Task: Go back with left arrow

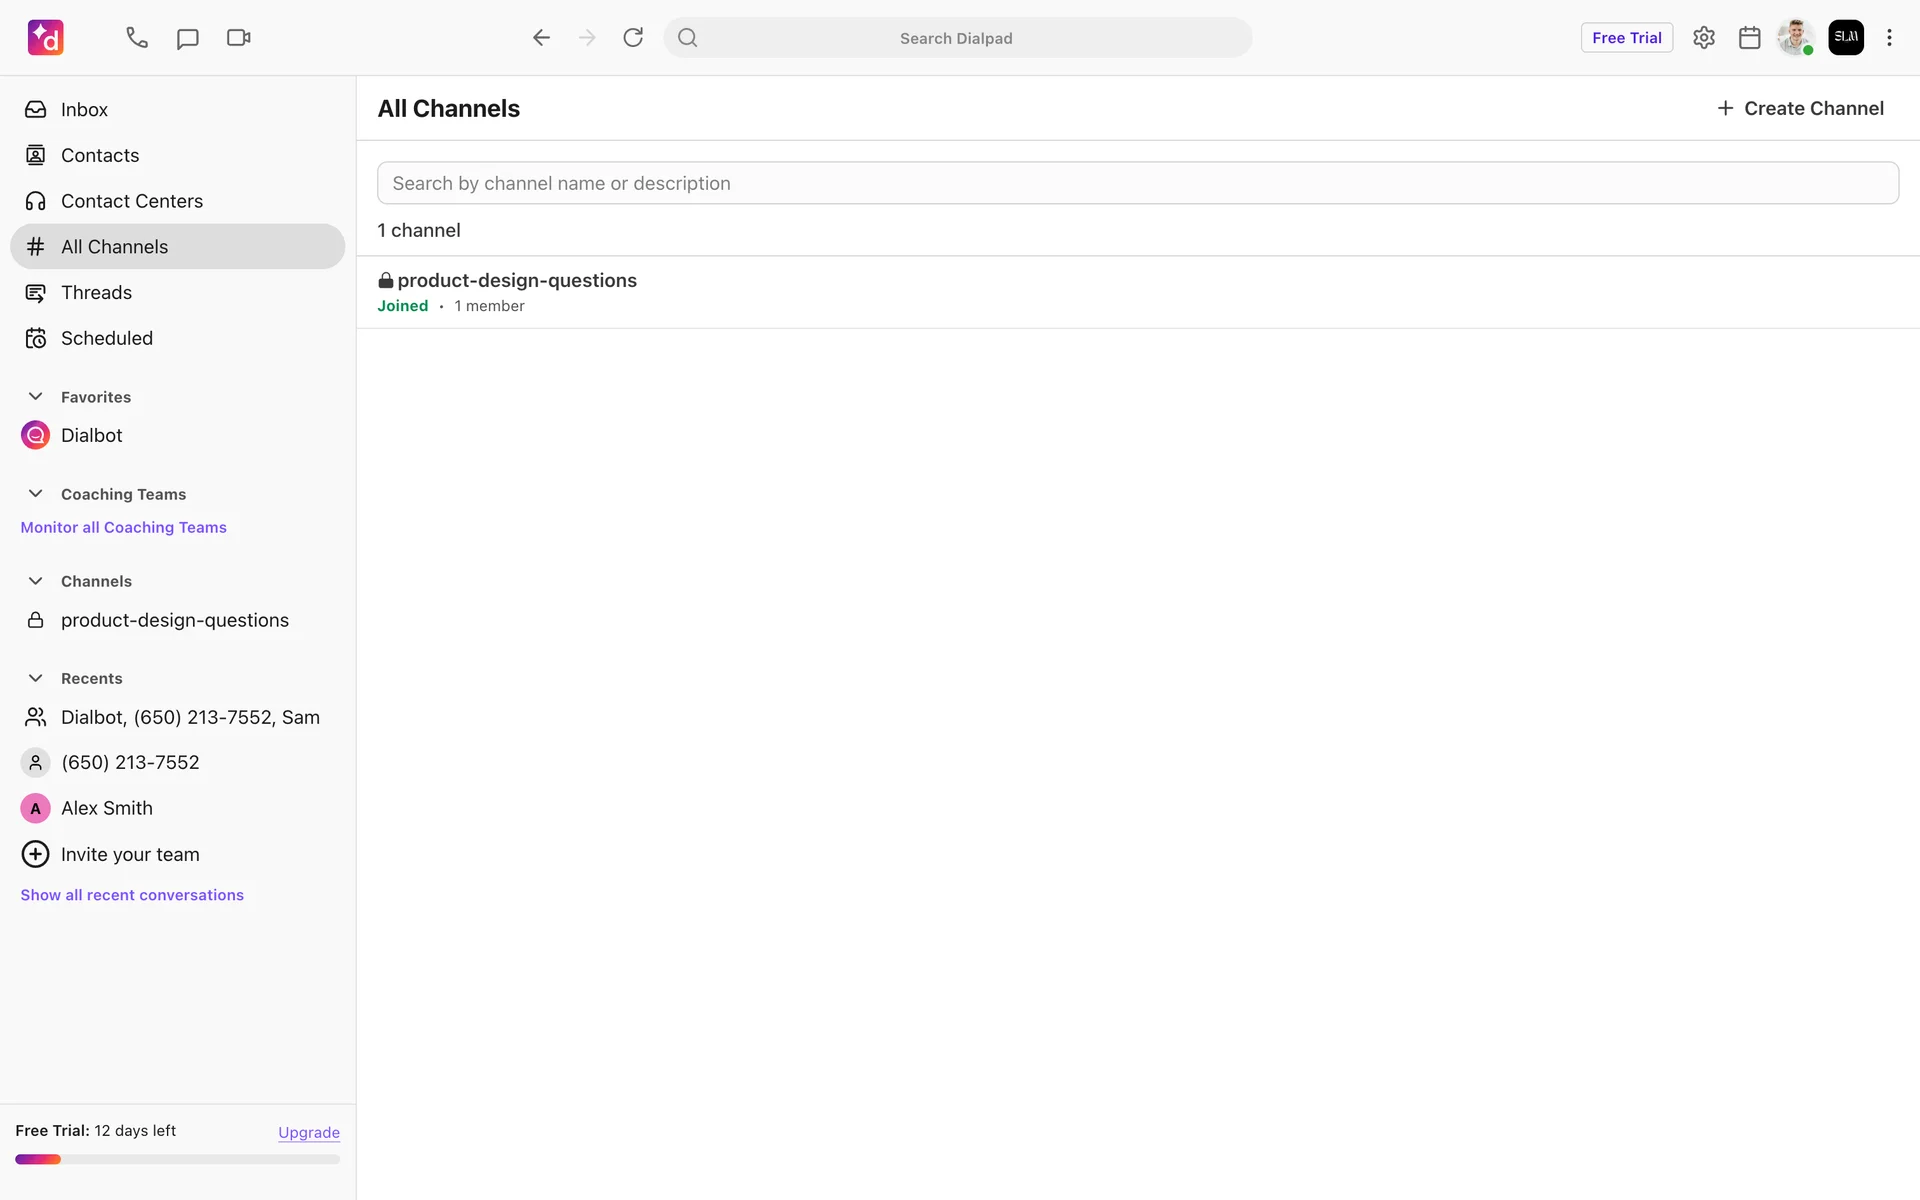Action: coord(541,38)
